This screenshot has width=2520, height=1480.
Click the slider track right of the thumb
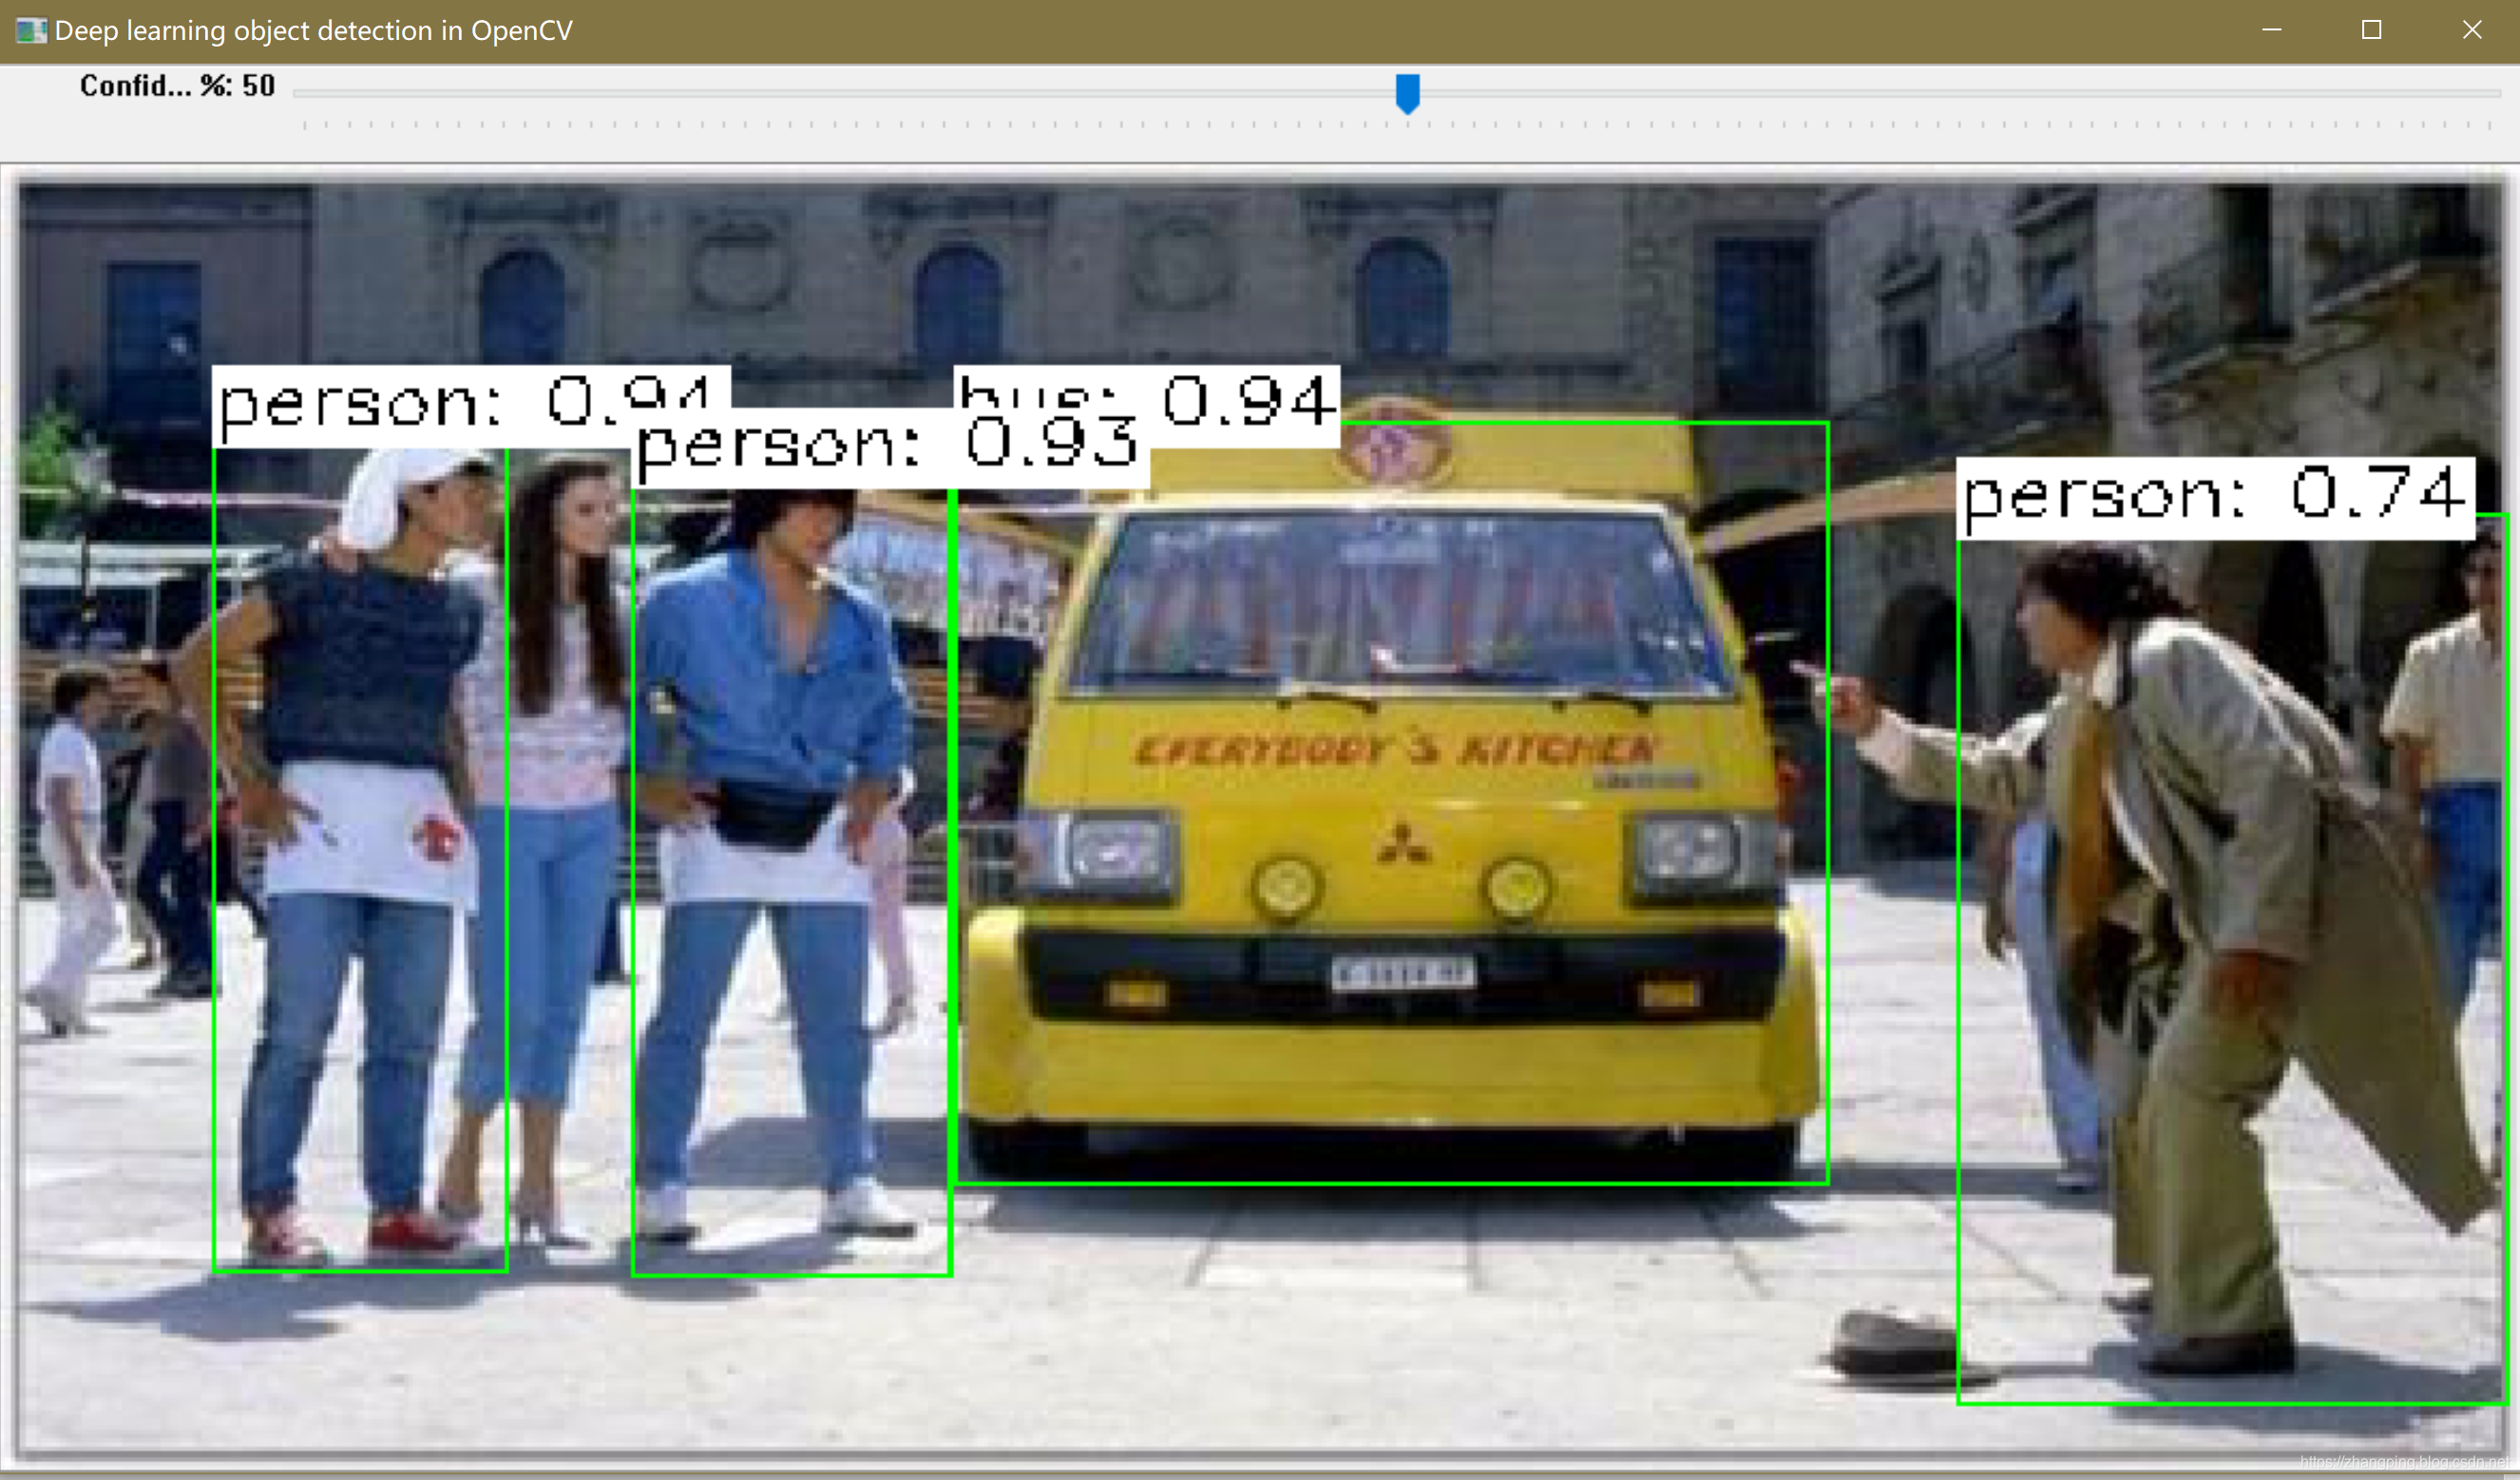[1950, 92]
